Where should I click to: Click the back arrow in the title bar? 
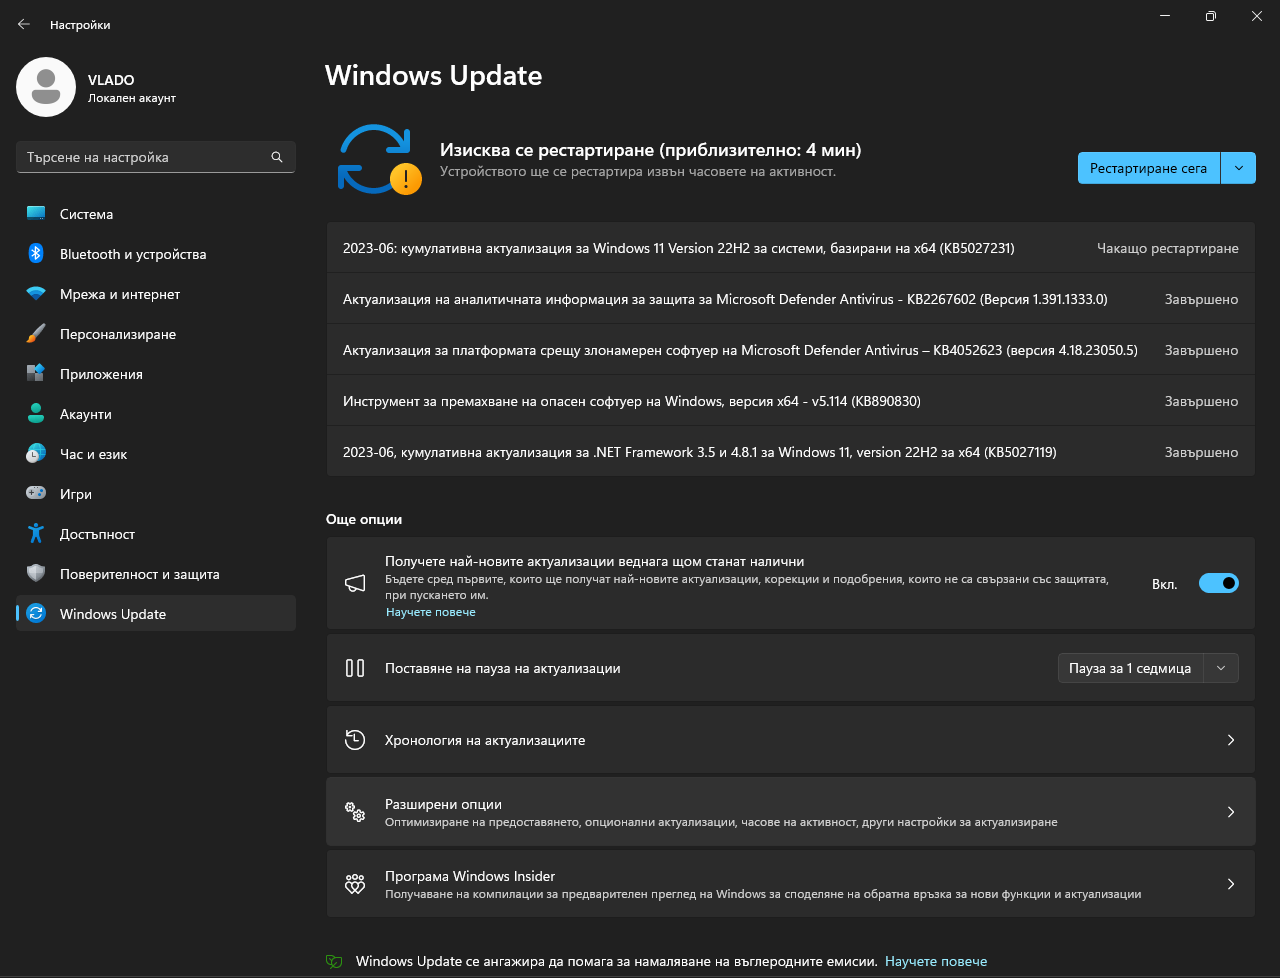24,24
